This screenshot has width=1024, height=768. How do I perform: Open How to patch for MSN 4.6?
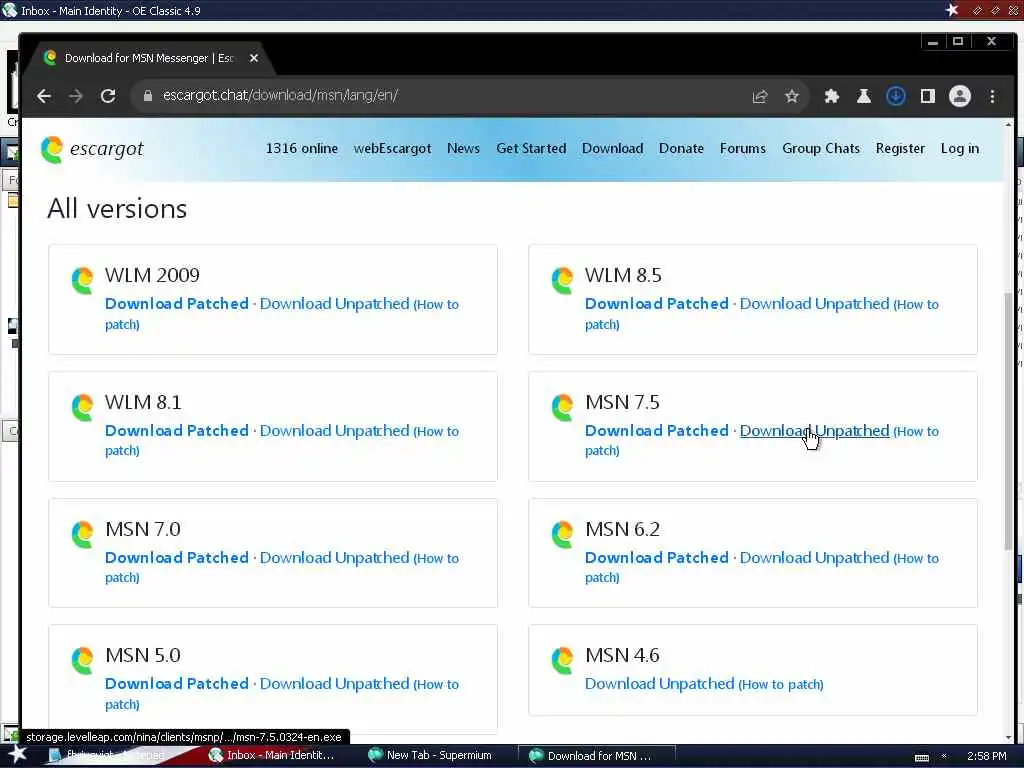click(x=781, y=684)
